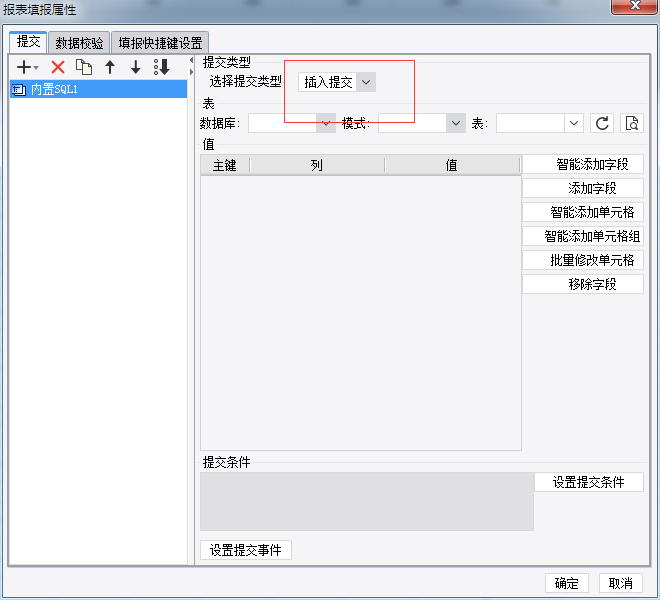This screenshot has height=600, width=660.
Task: Delete selected item with red X icon
Action: (58, 67)
